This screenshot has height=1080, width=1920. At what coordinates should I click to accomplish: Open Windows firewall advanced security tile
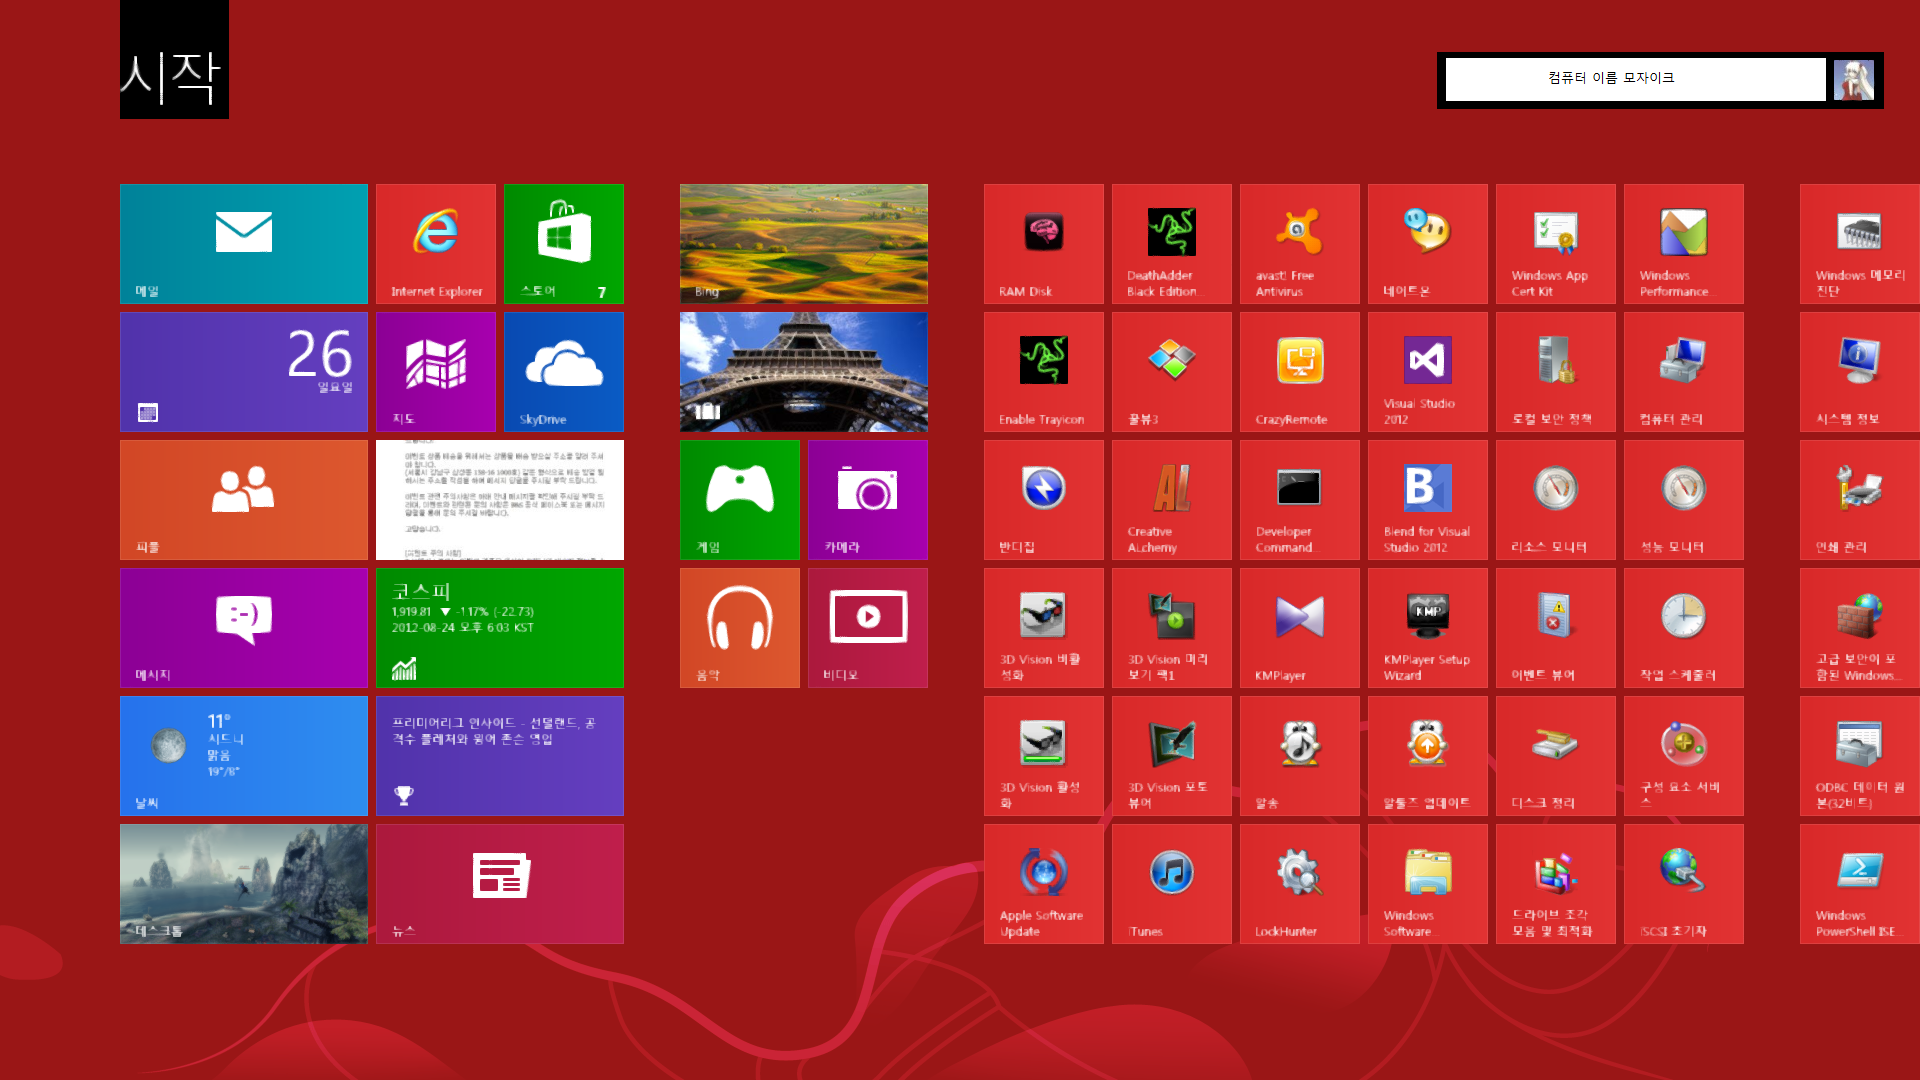[x=1860, y=628]
